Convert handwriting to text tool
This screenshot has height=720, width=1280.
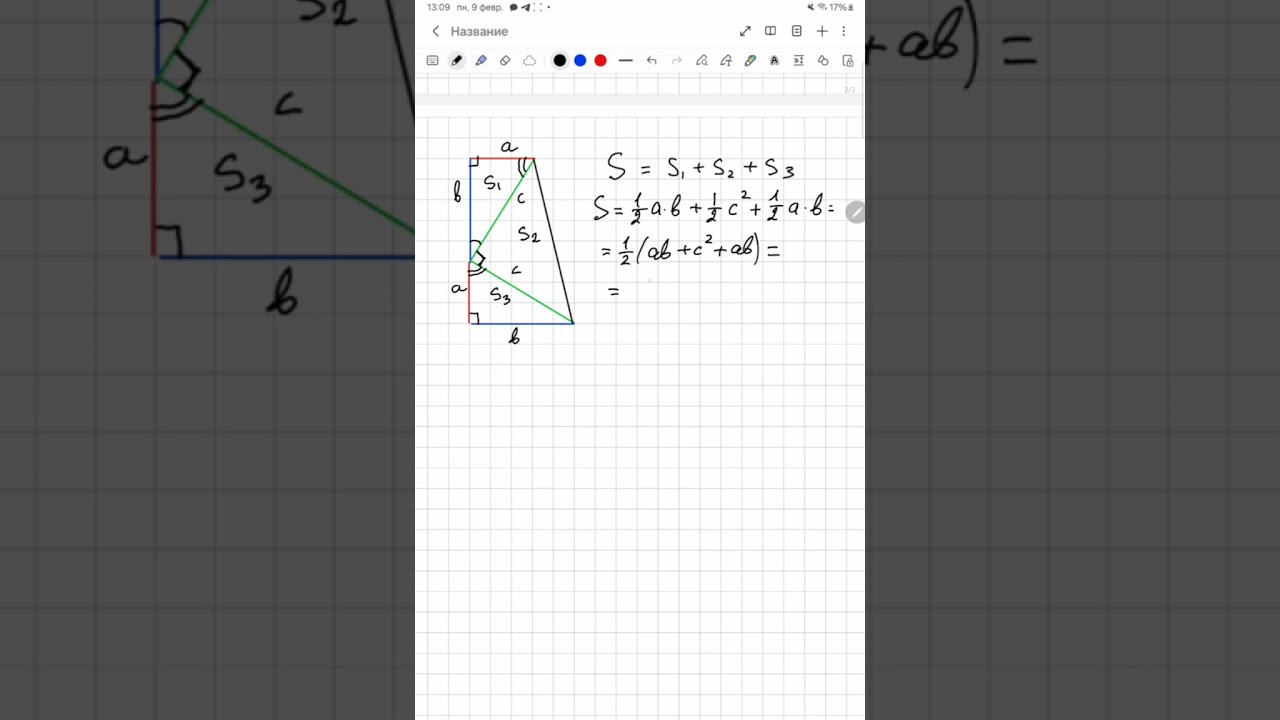726,61
